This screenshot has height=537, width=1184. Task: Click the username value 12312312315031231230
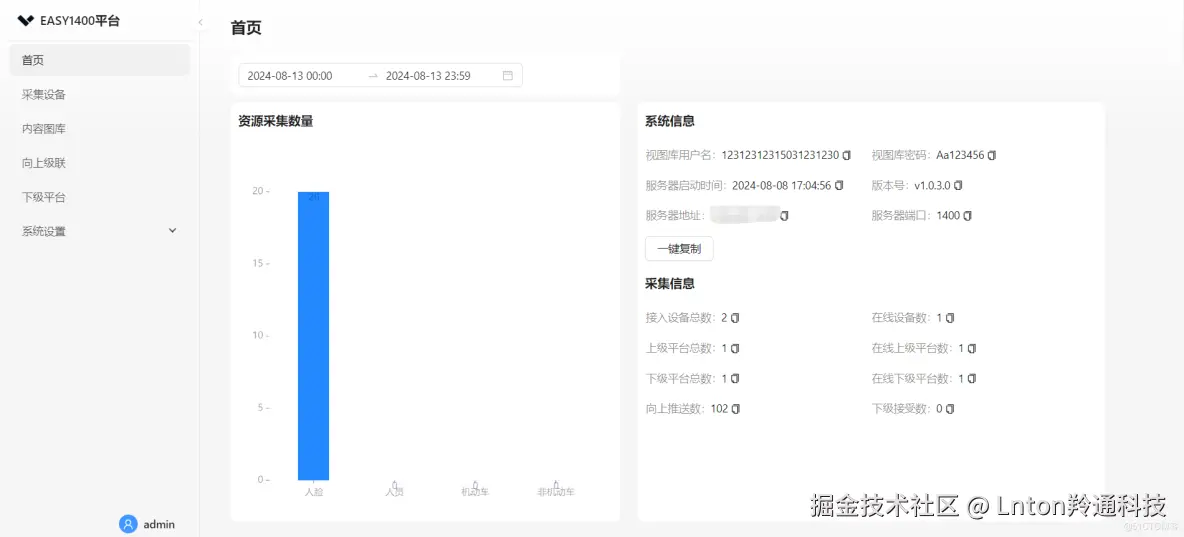tap(780, 155)
